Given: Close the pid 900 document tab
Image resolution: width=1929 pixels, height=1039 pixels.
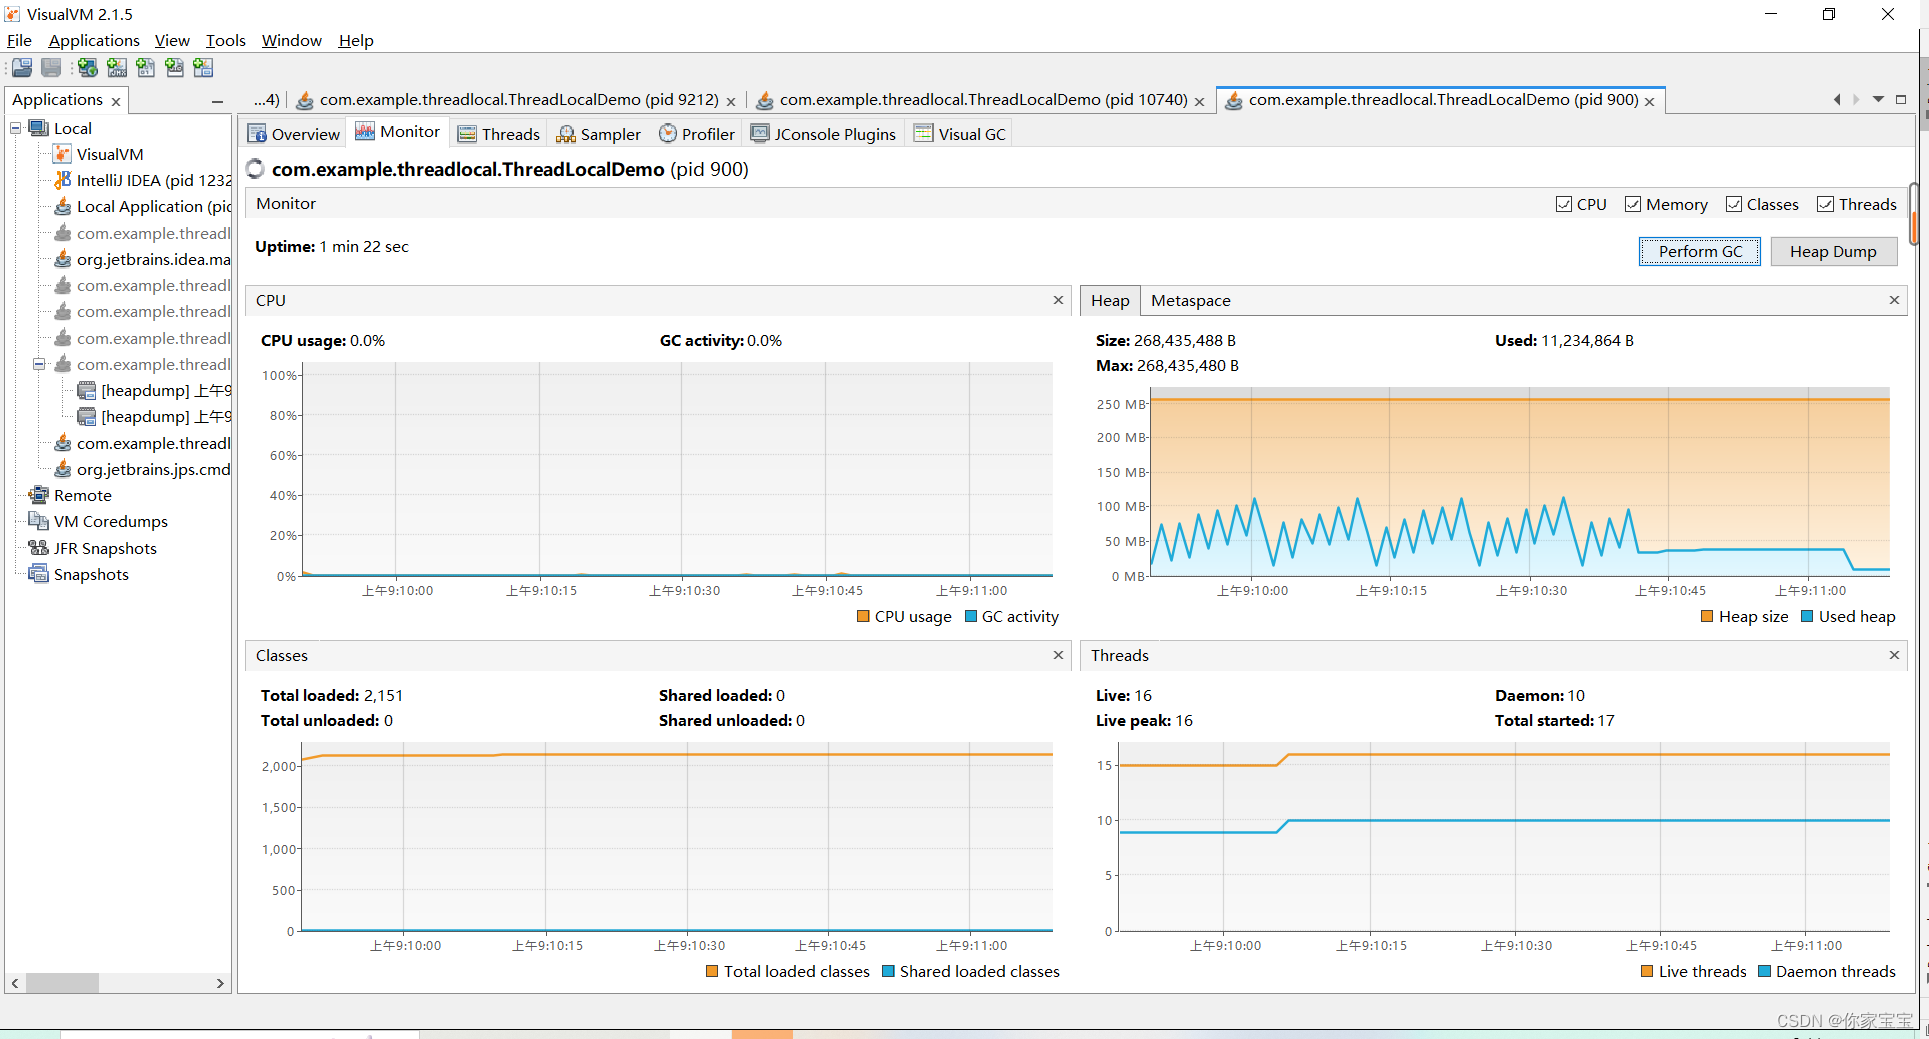Looking at the screenshot, I should pyautogui.click(x=1649, y=101).
